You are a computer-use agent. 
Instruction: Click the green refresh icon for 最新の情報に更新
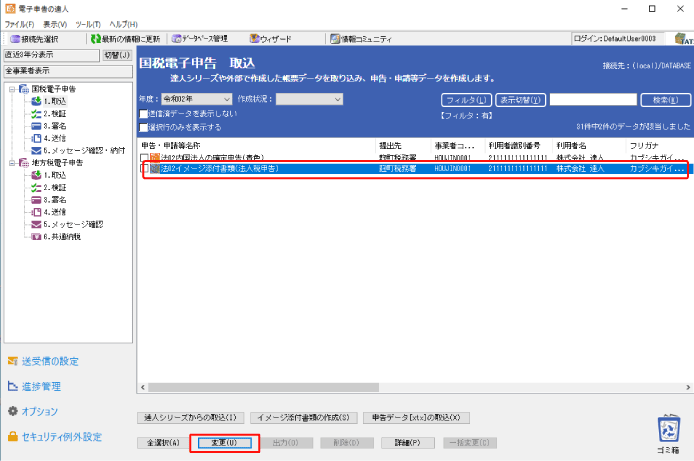point(95,39)
